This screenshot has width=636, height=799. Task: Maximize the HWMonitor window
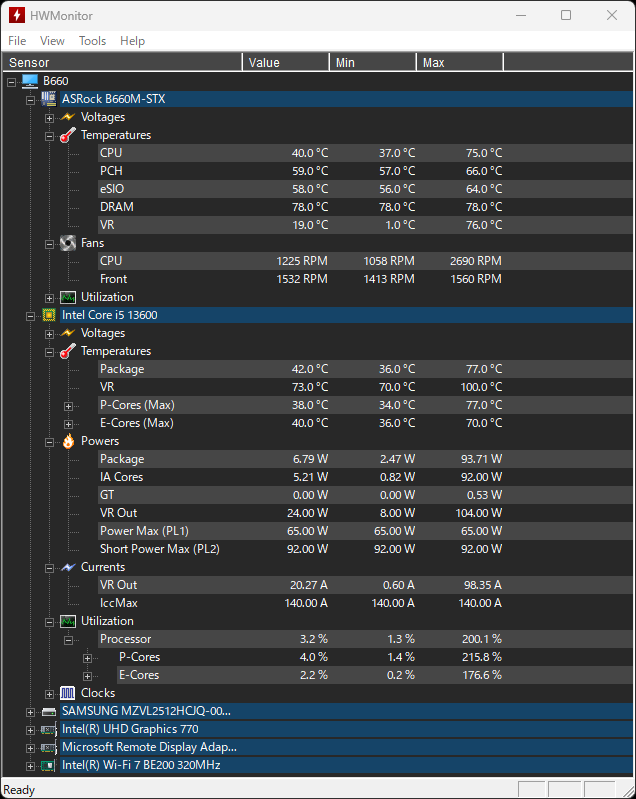(x=566, y=15)
